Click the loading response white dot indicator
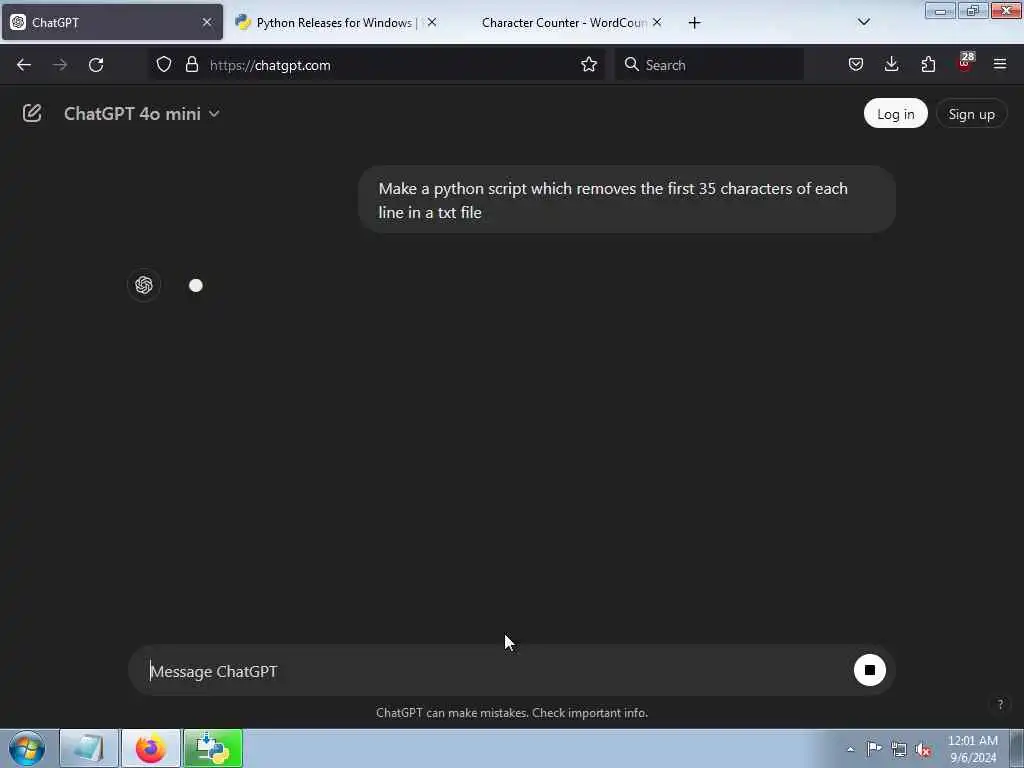This screenshot has height=768, width=1024. pos(196,285)
